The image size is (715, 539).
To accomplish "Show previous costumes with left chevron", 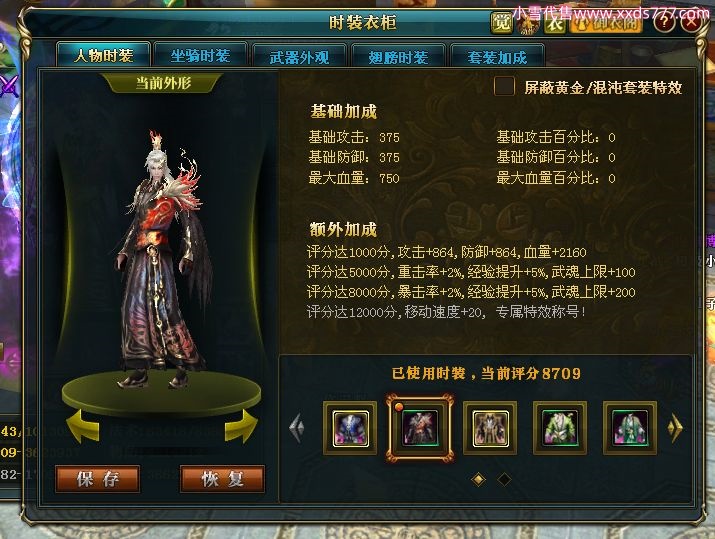I will coord(297,428).
